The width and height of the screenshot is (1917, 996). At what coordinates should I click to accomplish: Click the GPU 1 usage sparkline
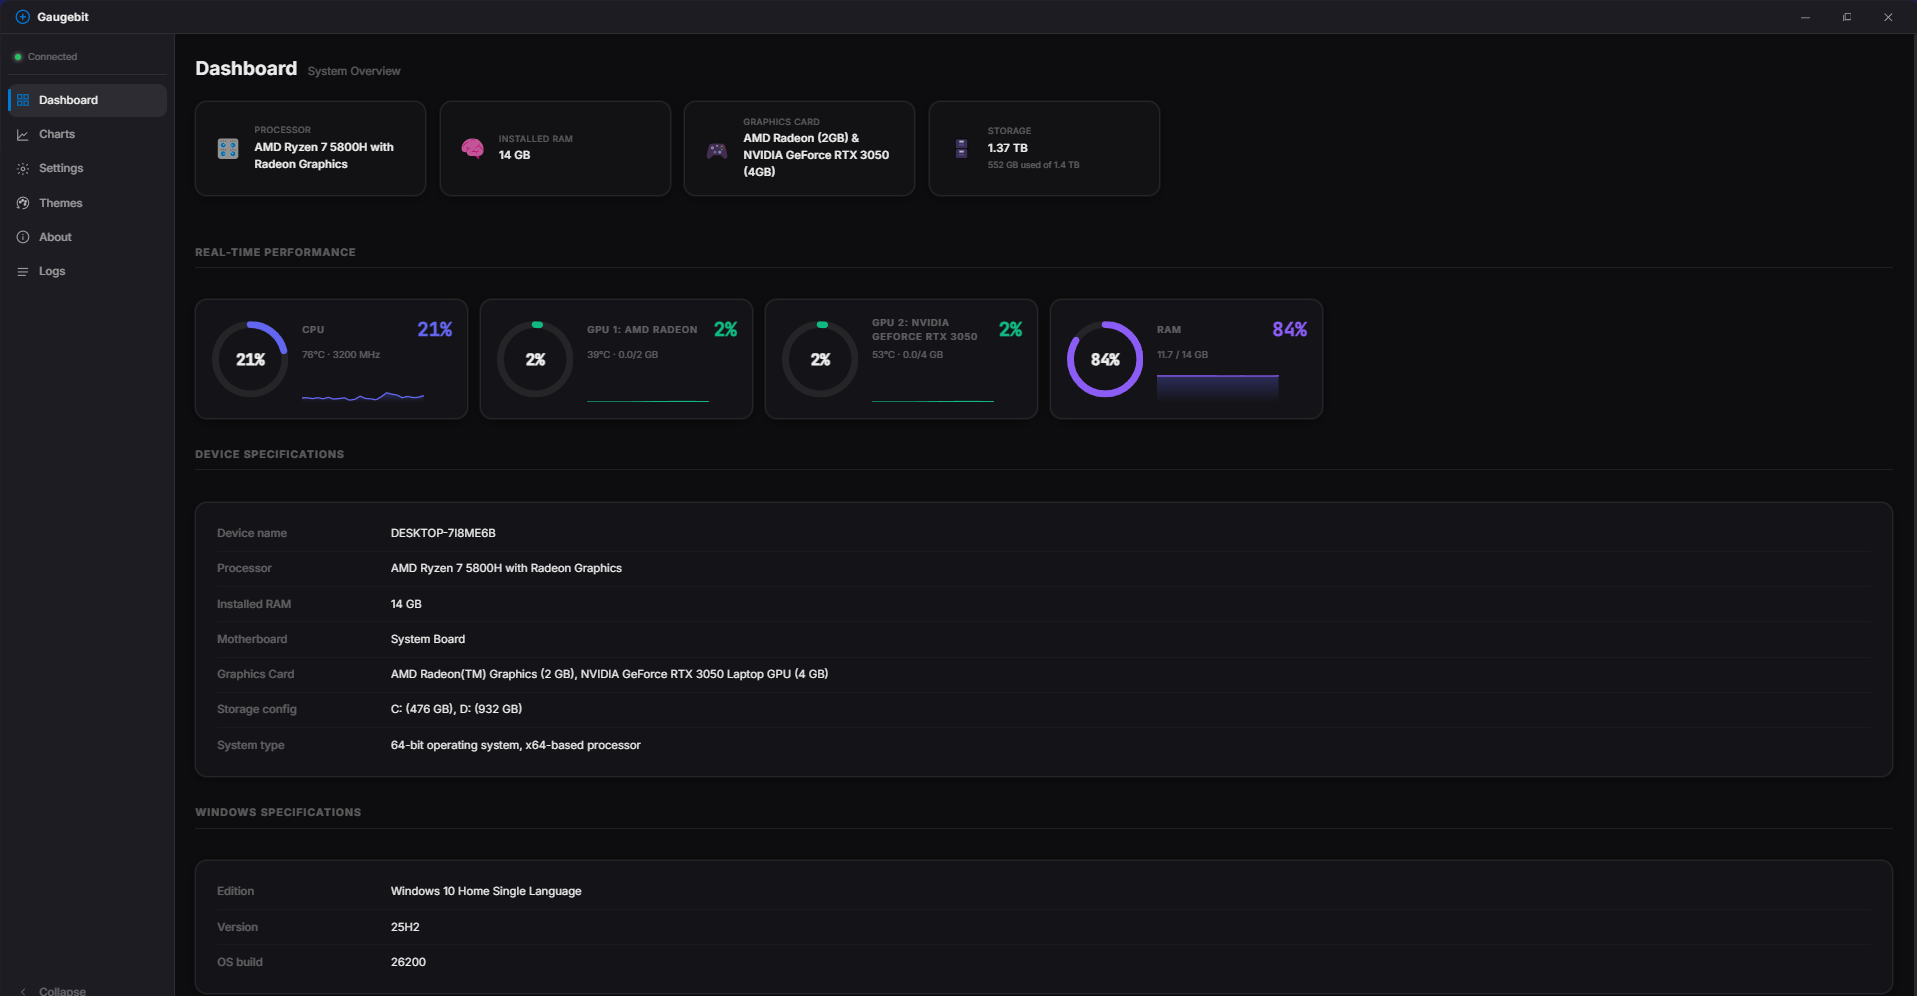pyautogui.click(x=648, y=400)
